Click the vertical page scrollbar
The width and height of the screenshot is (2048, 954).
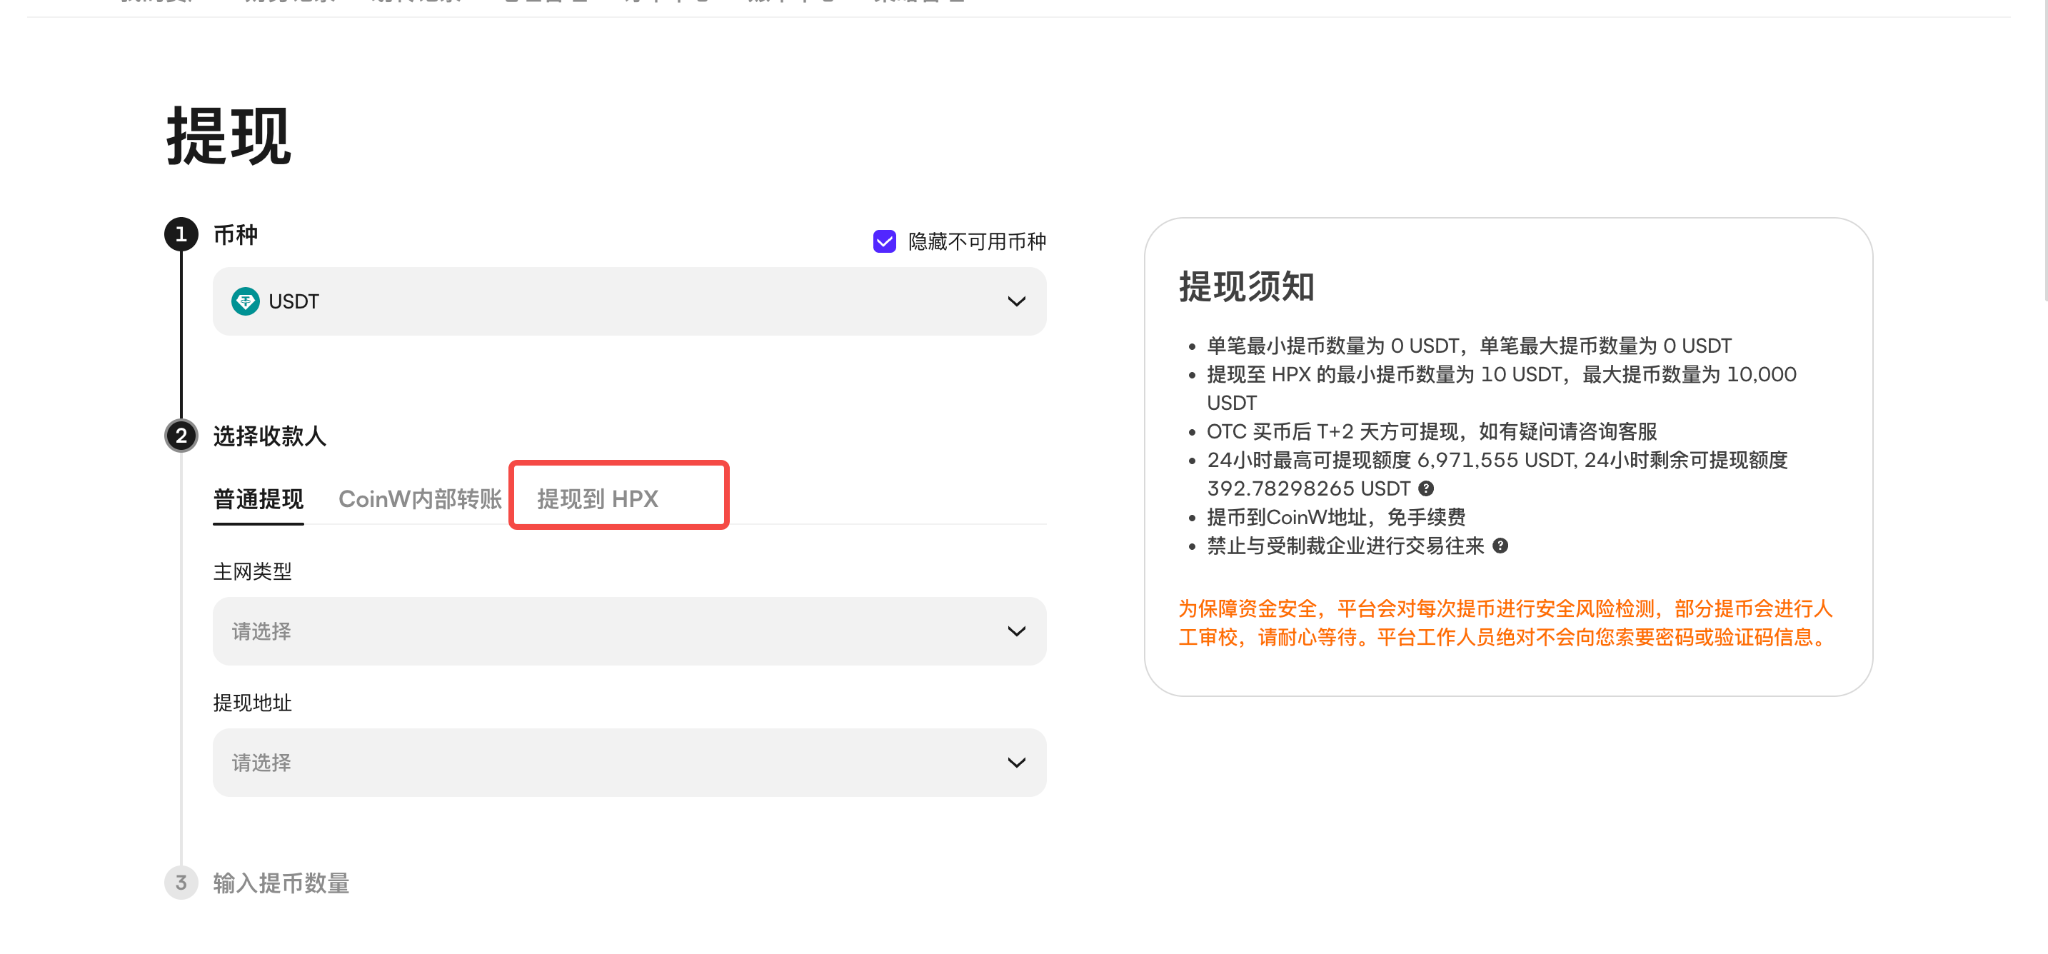pyautogui.click(x=2044, y=150)
